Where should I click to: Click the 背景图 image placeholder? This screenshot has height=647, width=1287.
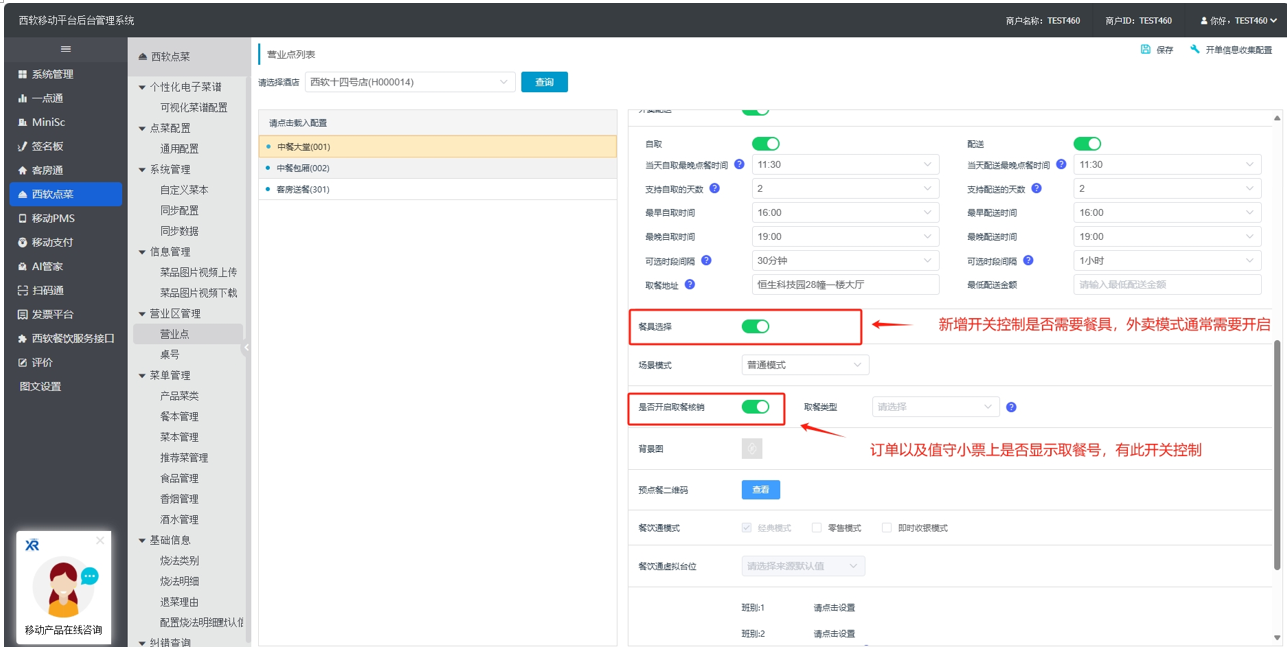click(x=752, y=448)
